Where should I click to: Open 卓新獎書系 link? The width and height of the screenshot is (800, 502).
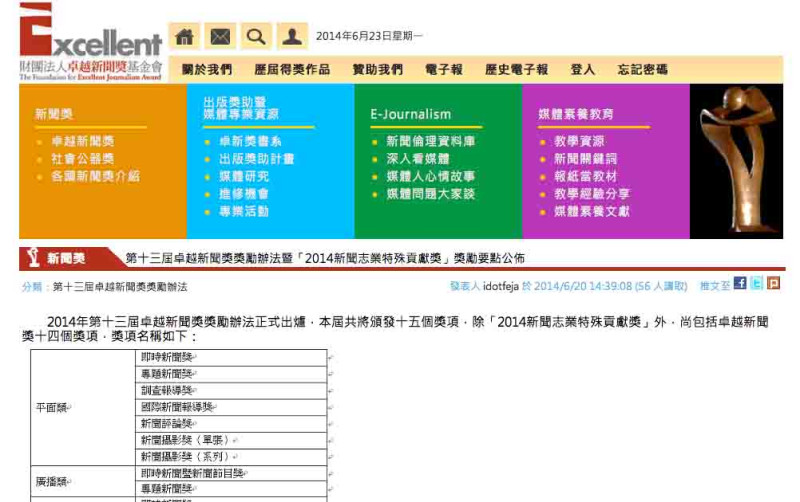point(250,141)
